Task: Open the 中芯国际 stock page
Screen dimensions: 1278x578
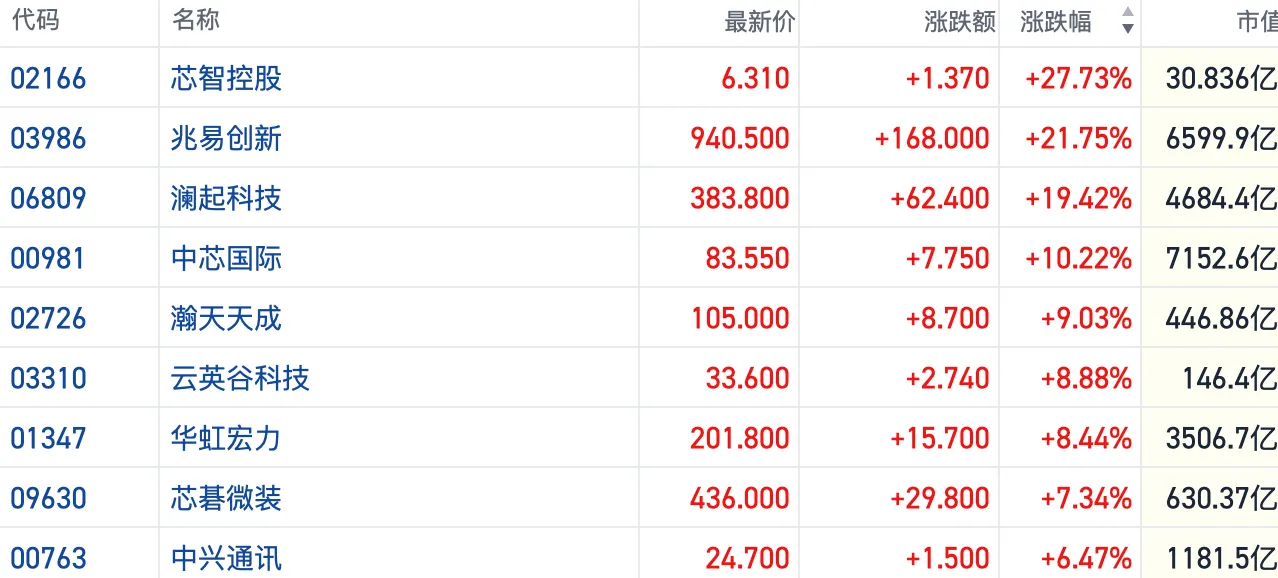Action: [x=226, y=258]
